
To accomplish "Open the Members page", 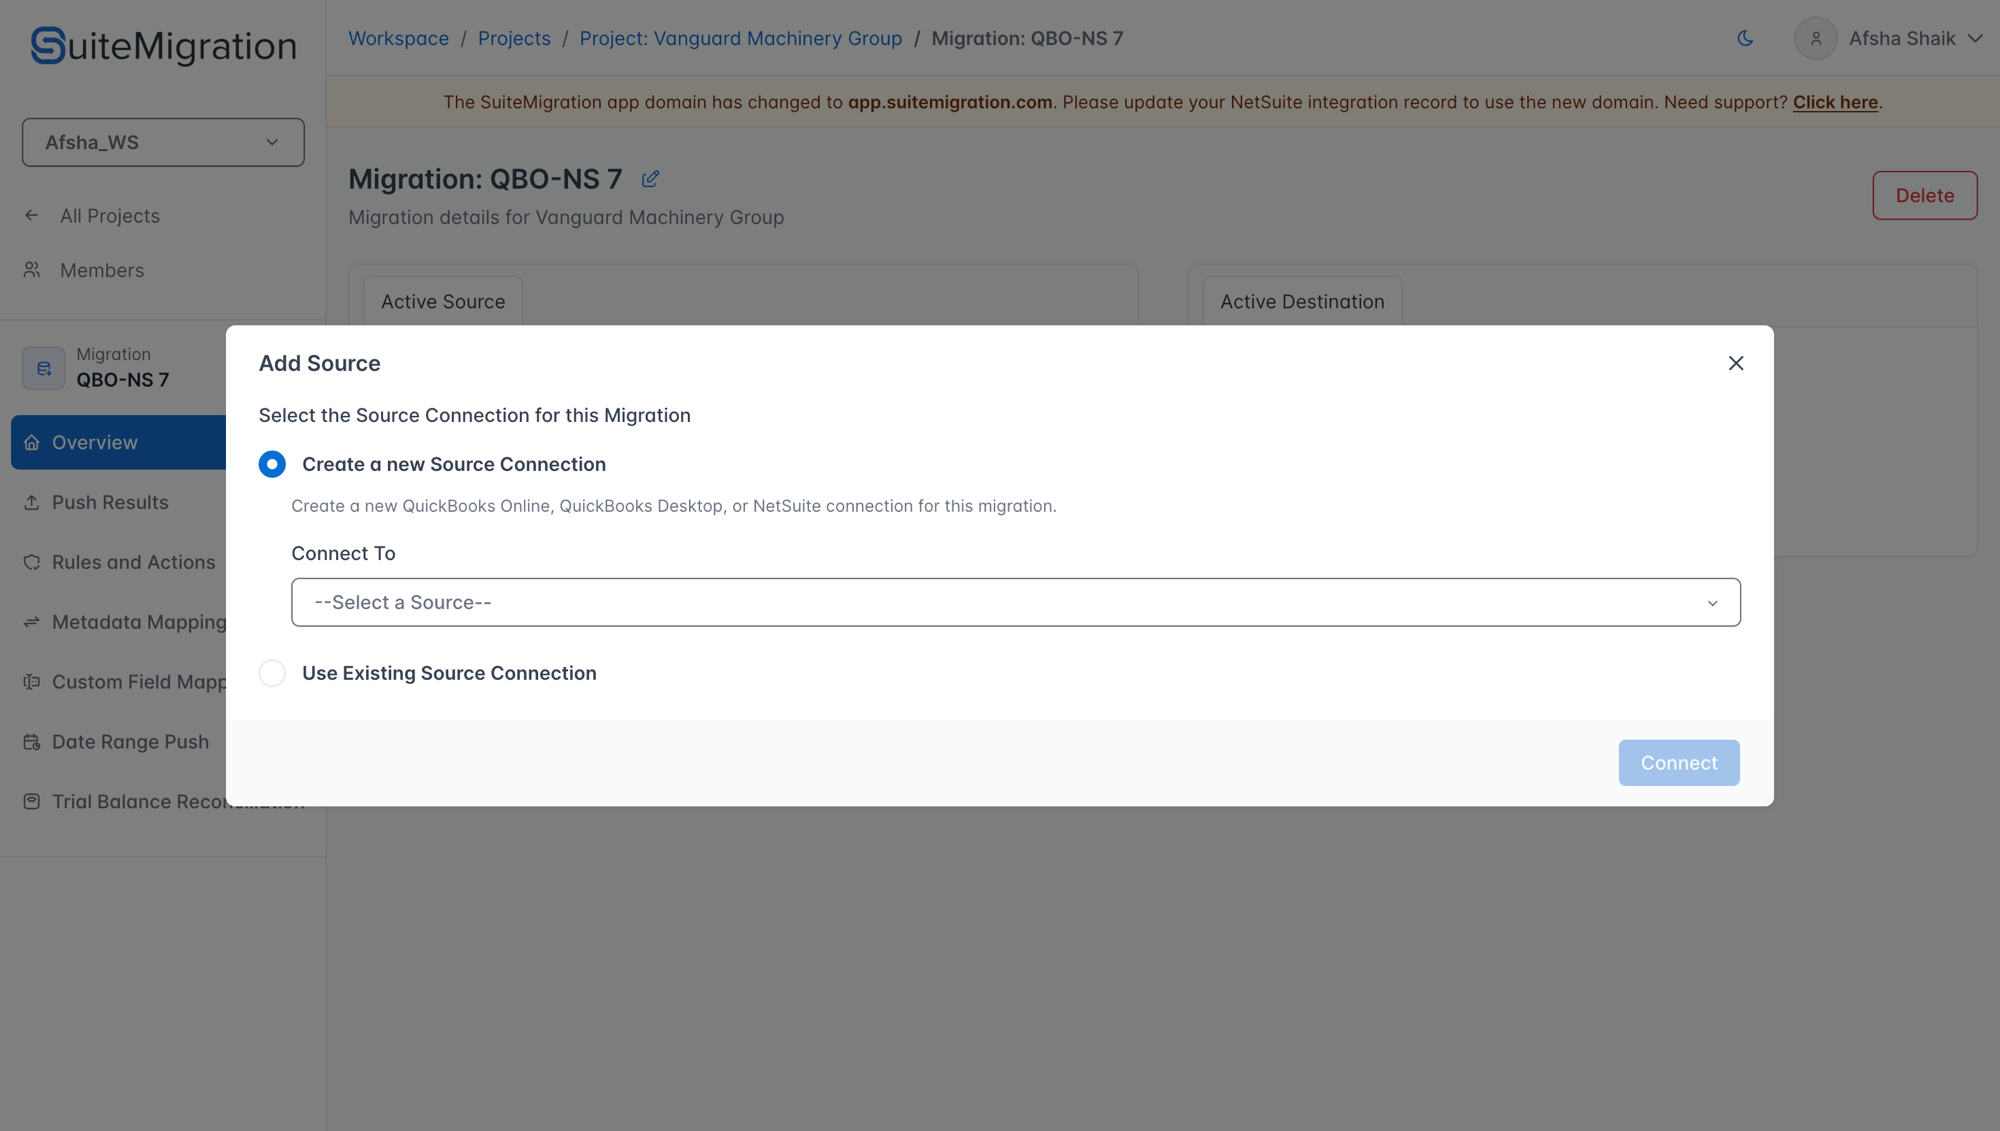I will click(x=102, y=270).
